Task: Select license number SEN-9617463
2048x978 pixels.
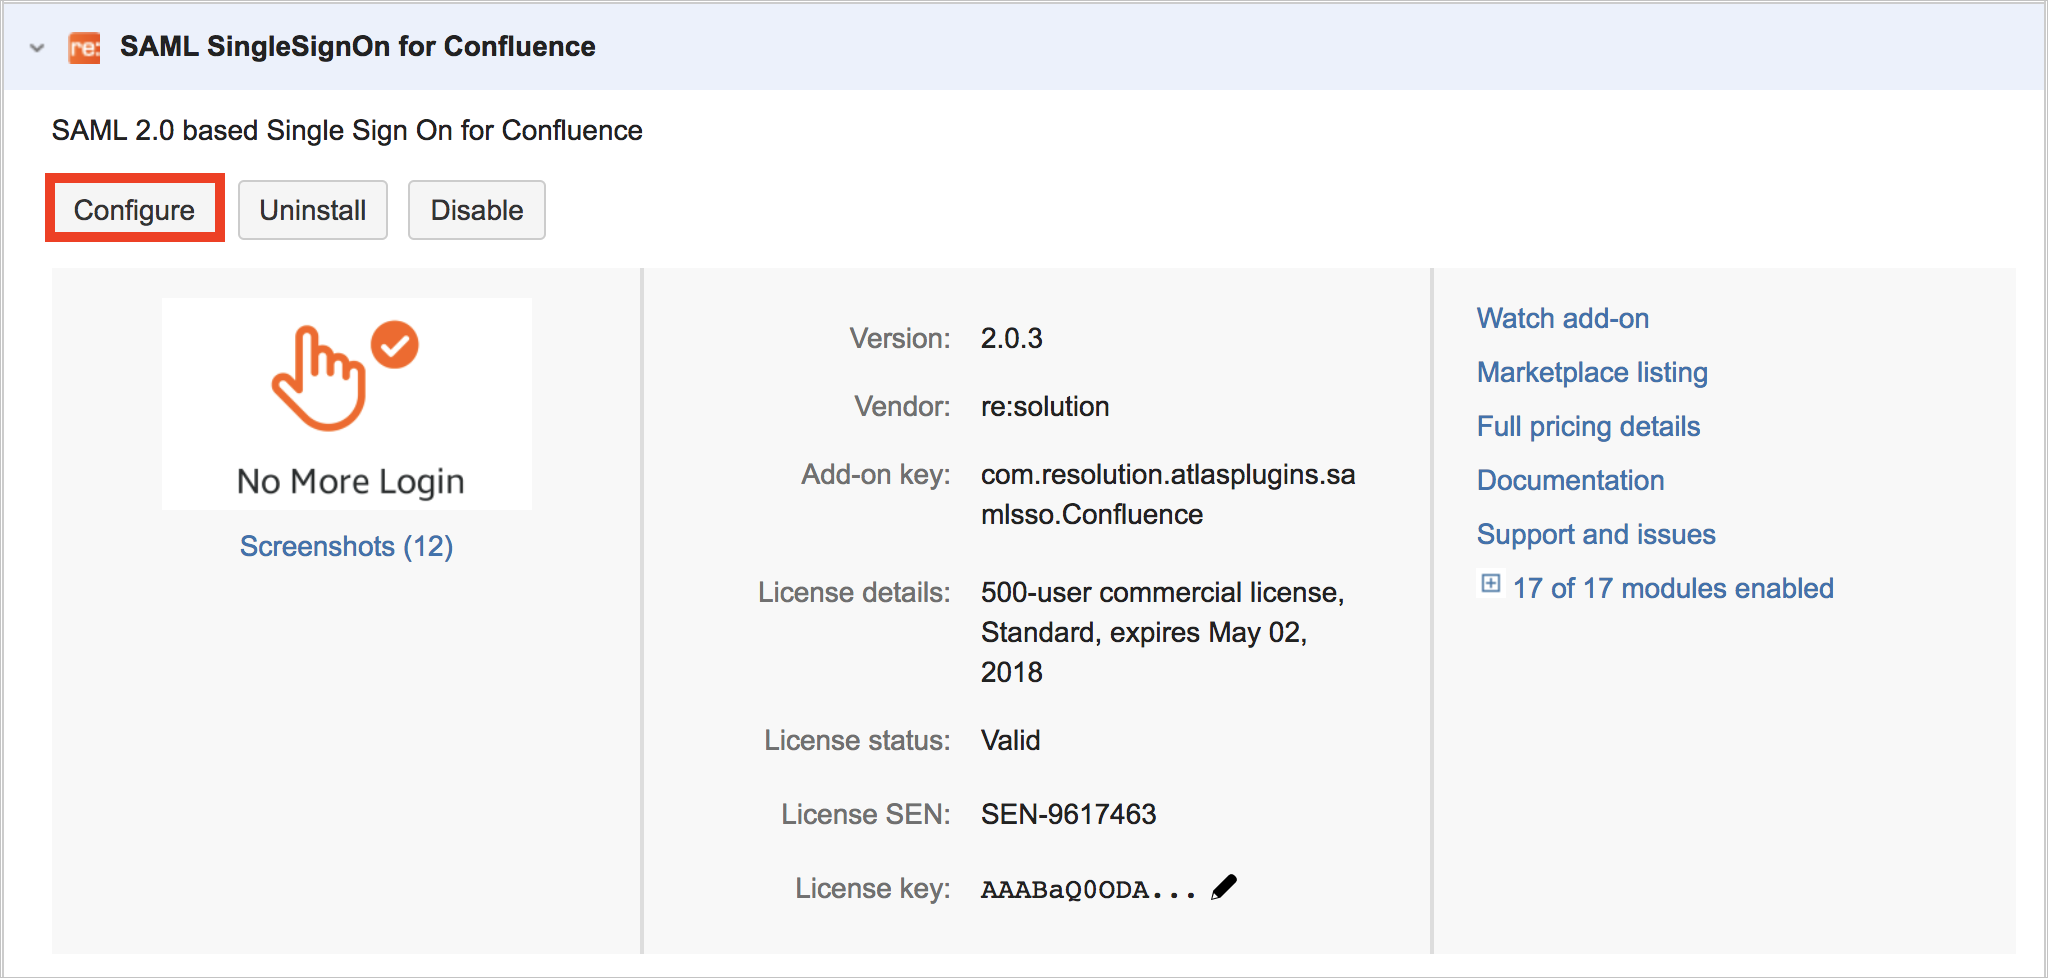Action: click(1068, 814)
